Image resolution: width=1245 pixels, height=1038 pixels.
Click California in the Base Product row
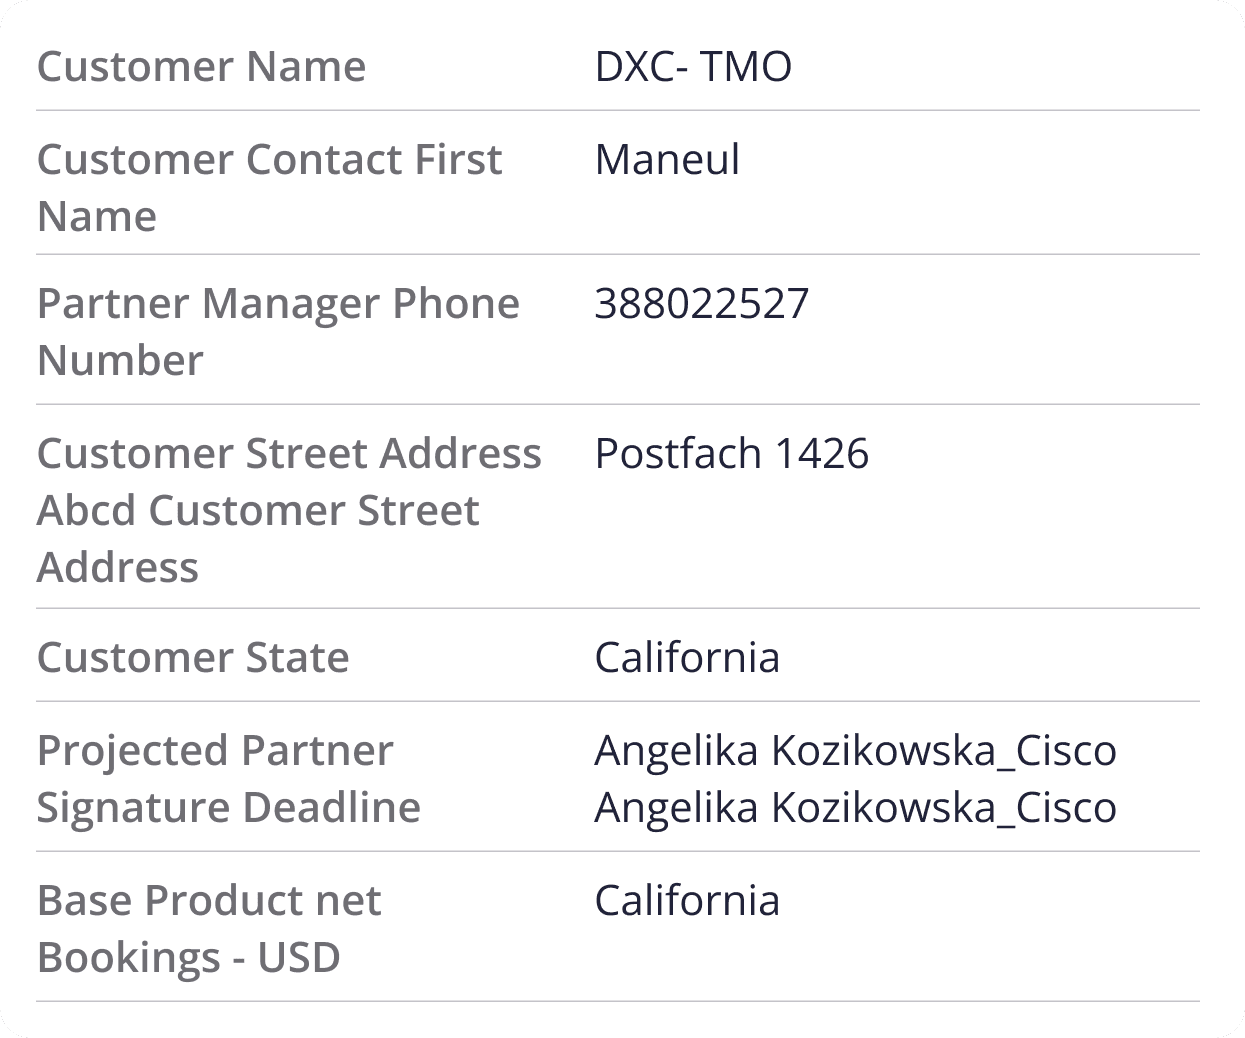687,901
